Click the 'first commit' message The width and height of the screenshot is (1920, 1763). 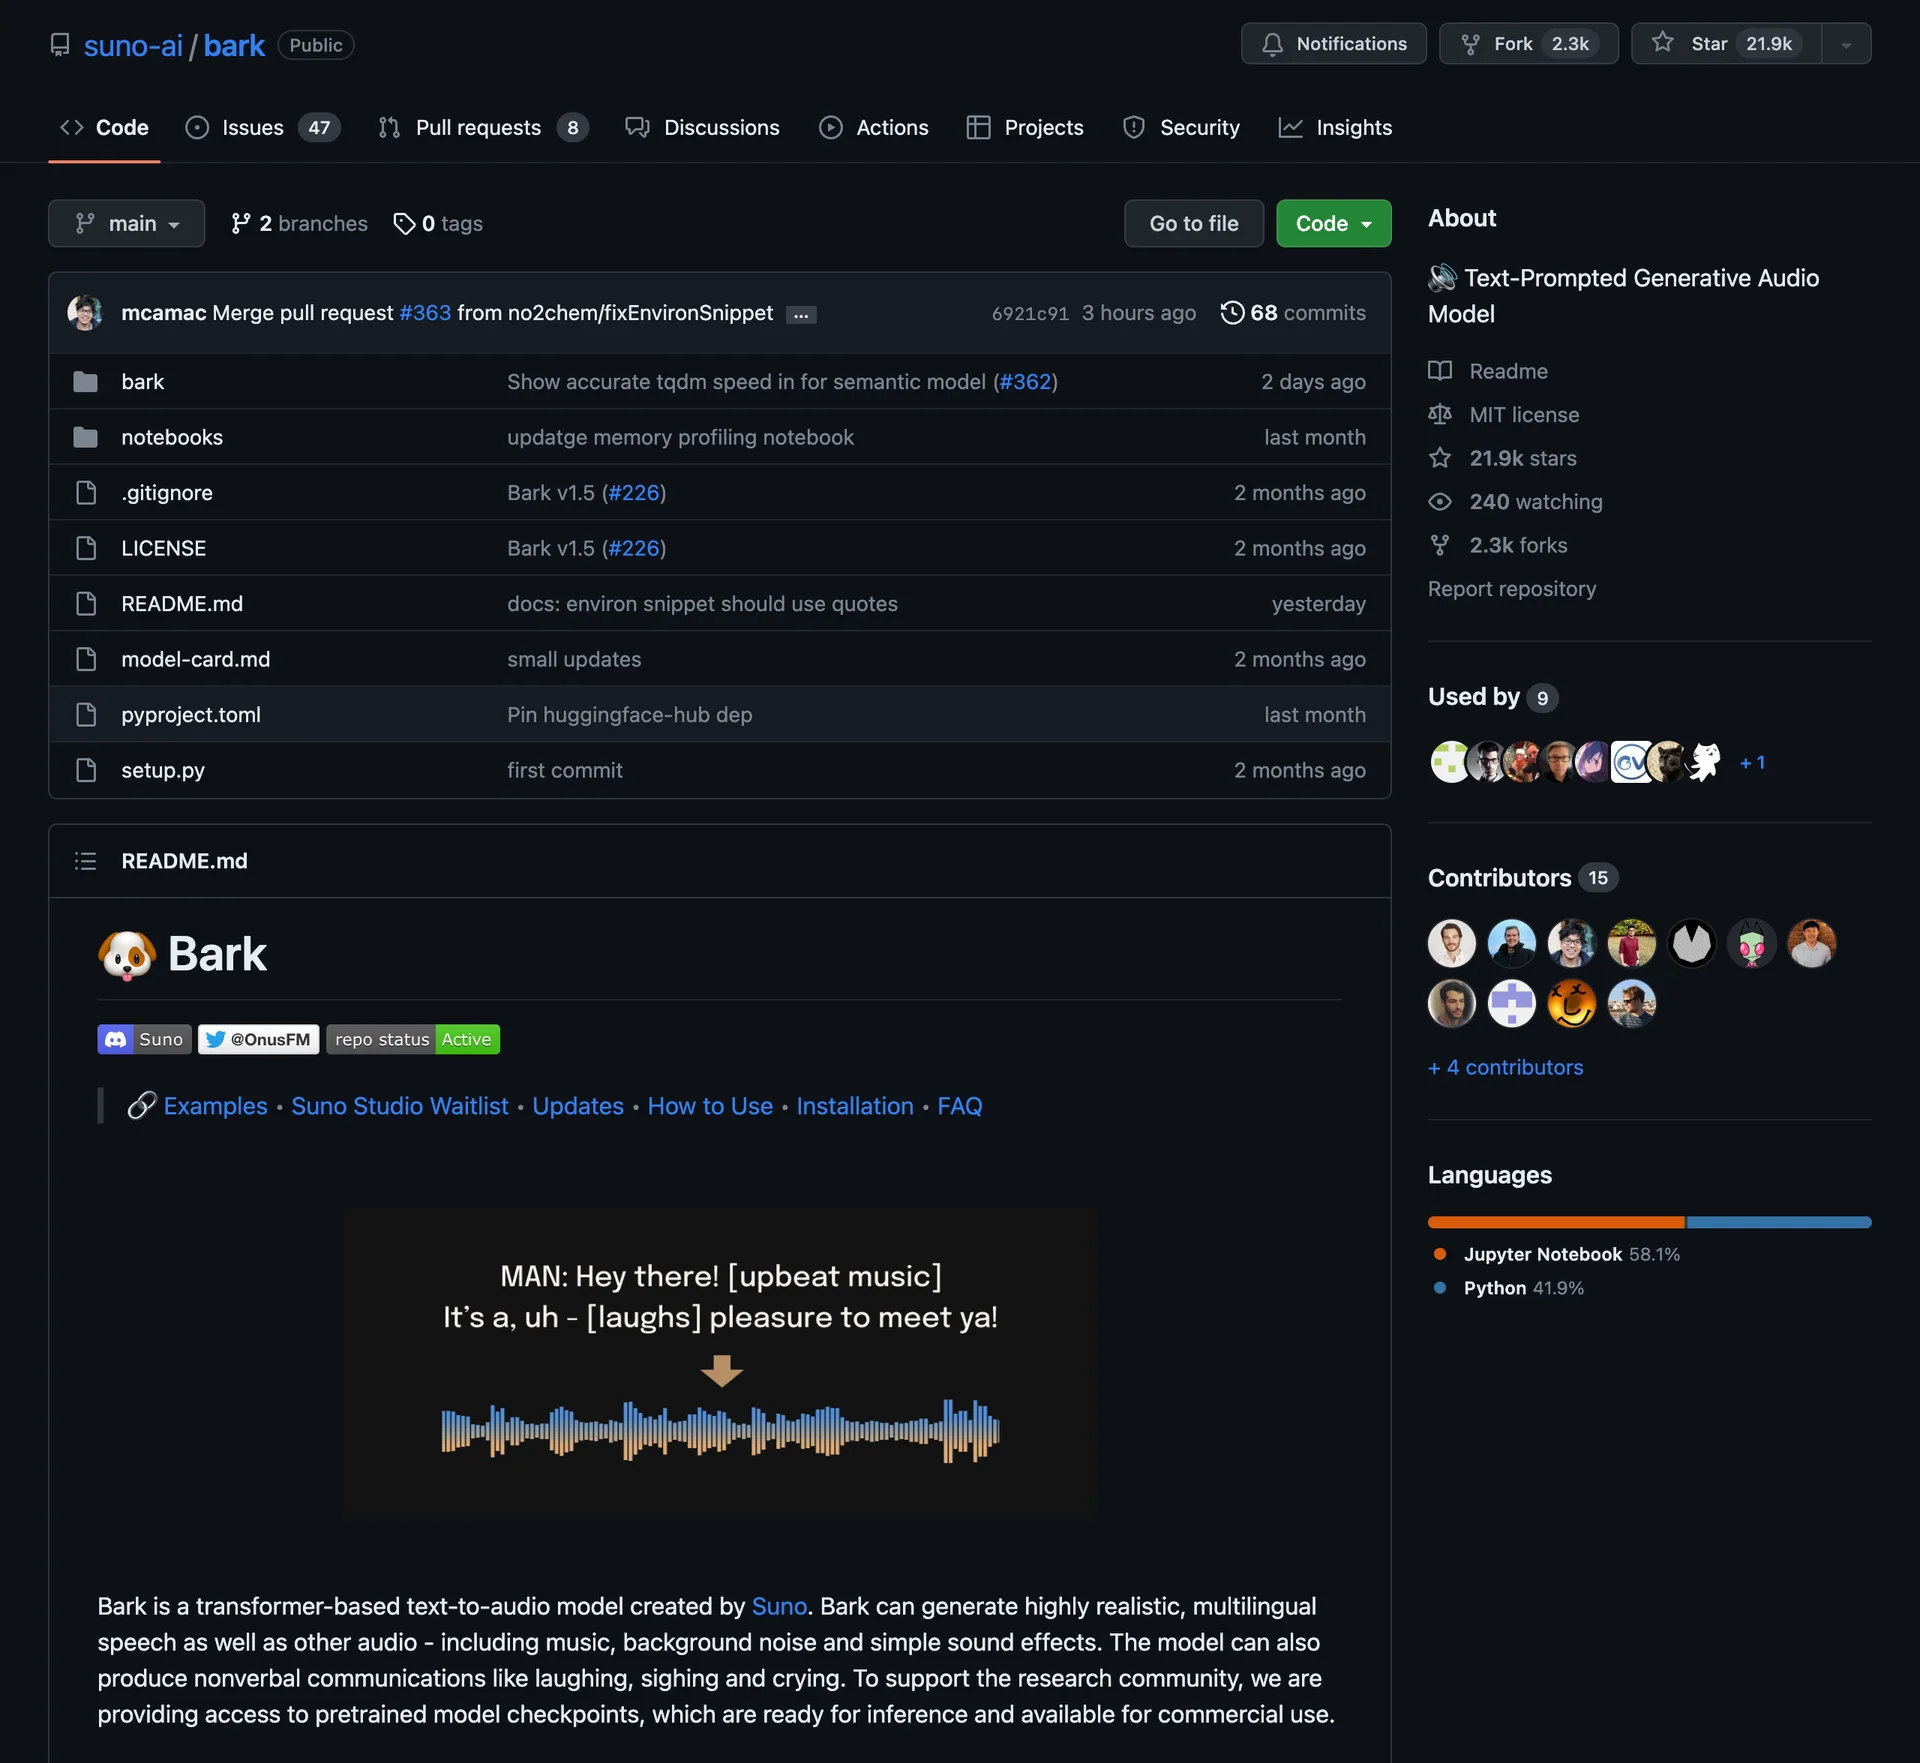564,771
